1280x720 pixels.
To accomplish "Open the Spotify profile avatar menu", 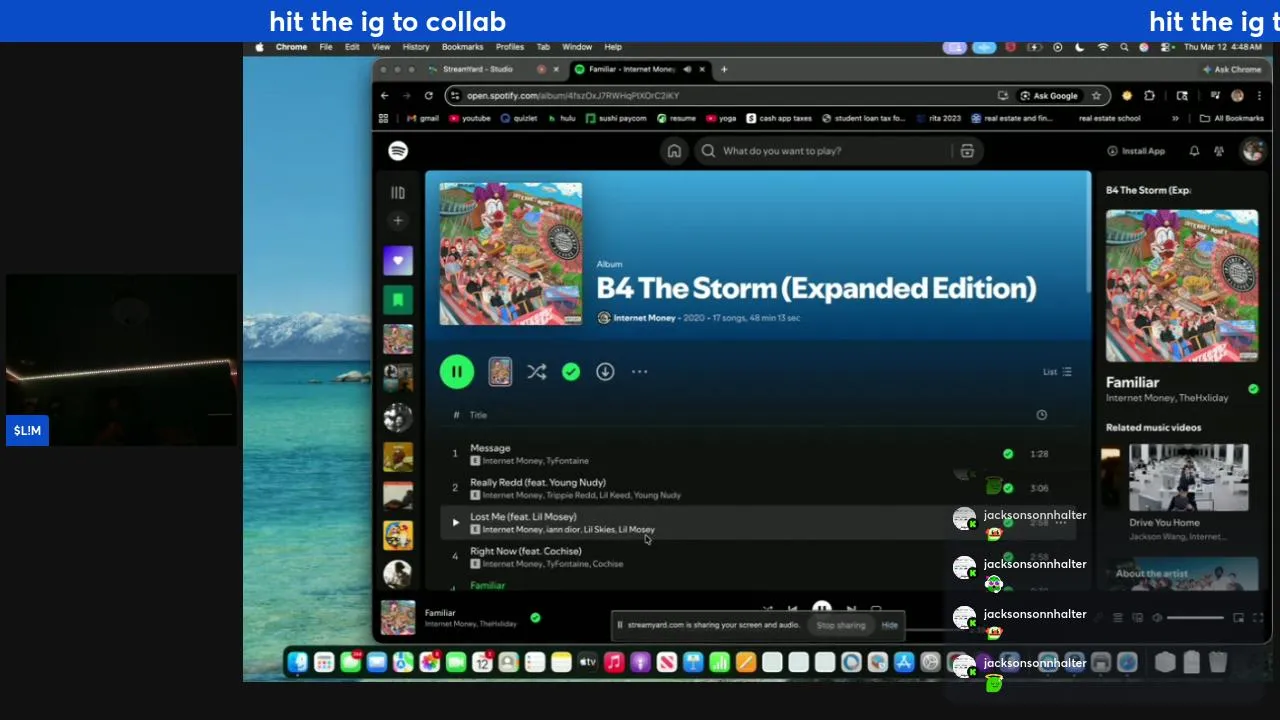I will tap(1252, 151).
